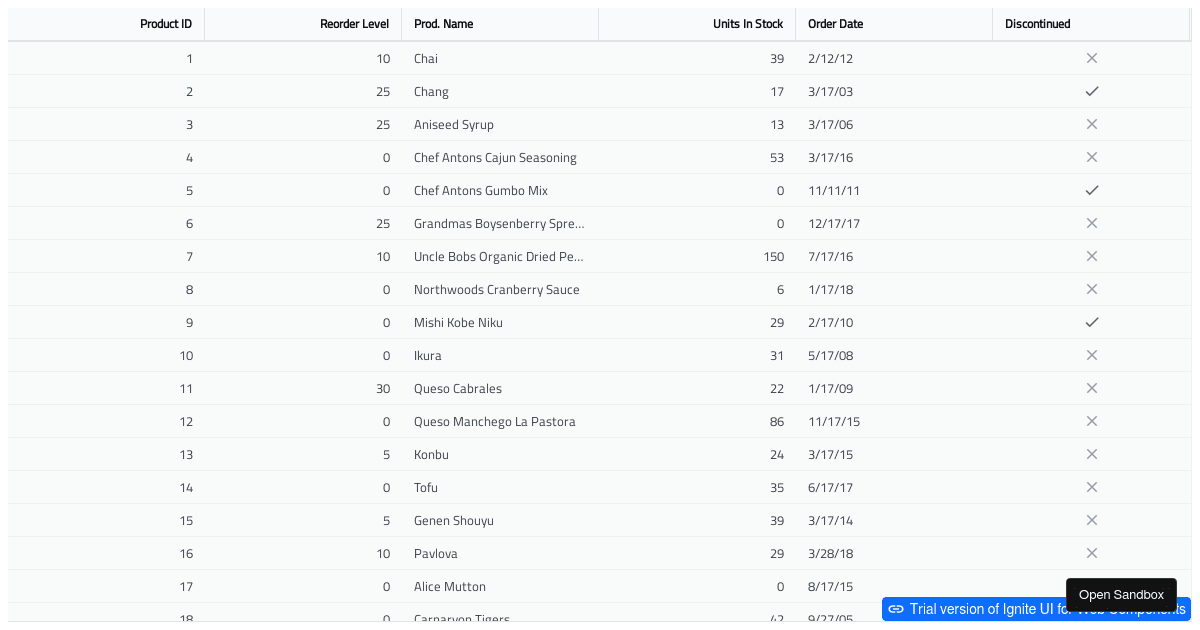Sort by the Units In Stock header

click(747, 24)
